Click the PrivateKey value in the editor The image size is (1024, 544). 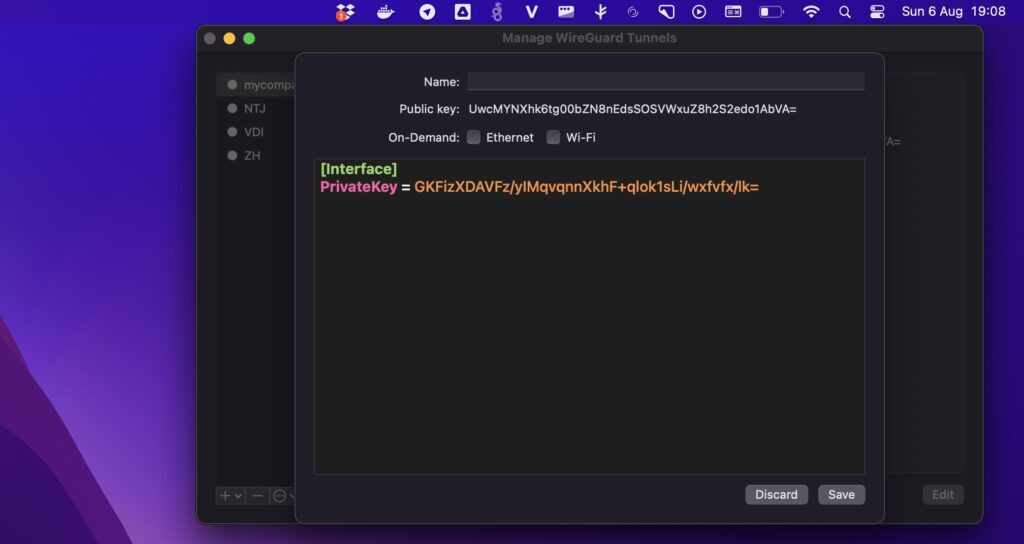coord(586,187)
